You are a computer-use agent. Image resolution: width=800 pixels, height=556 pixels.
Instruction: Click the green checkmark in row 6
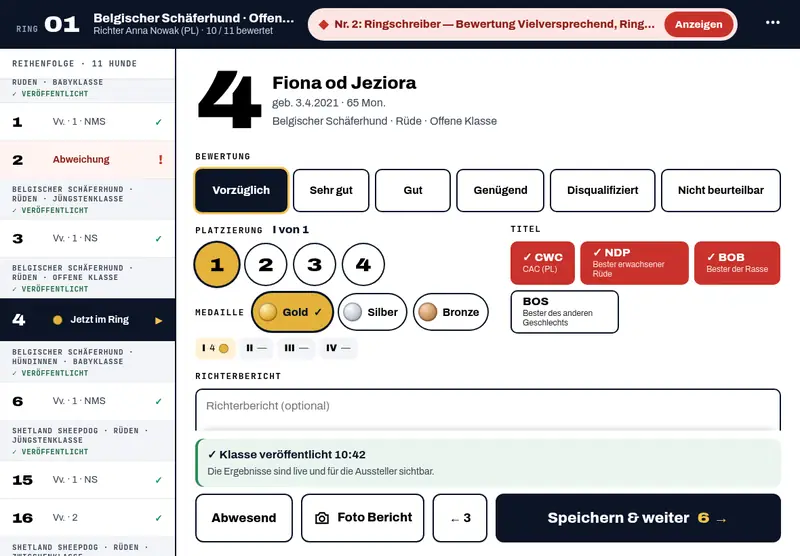pos(159,401)
